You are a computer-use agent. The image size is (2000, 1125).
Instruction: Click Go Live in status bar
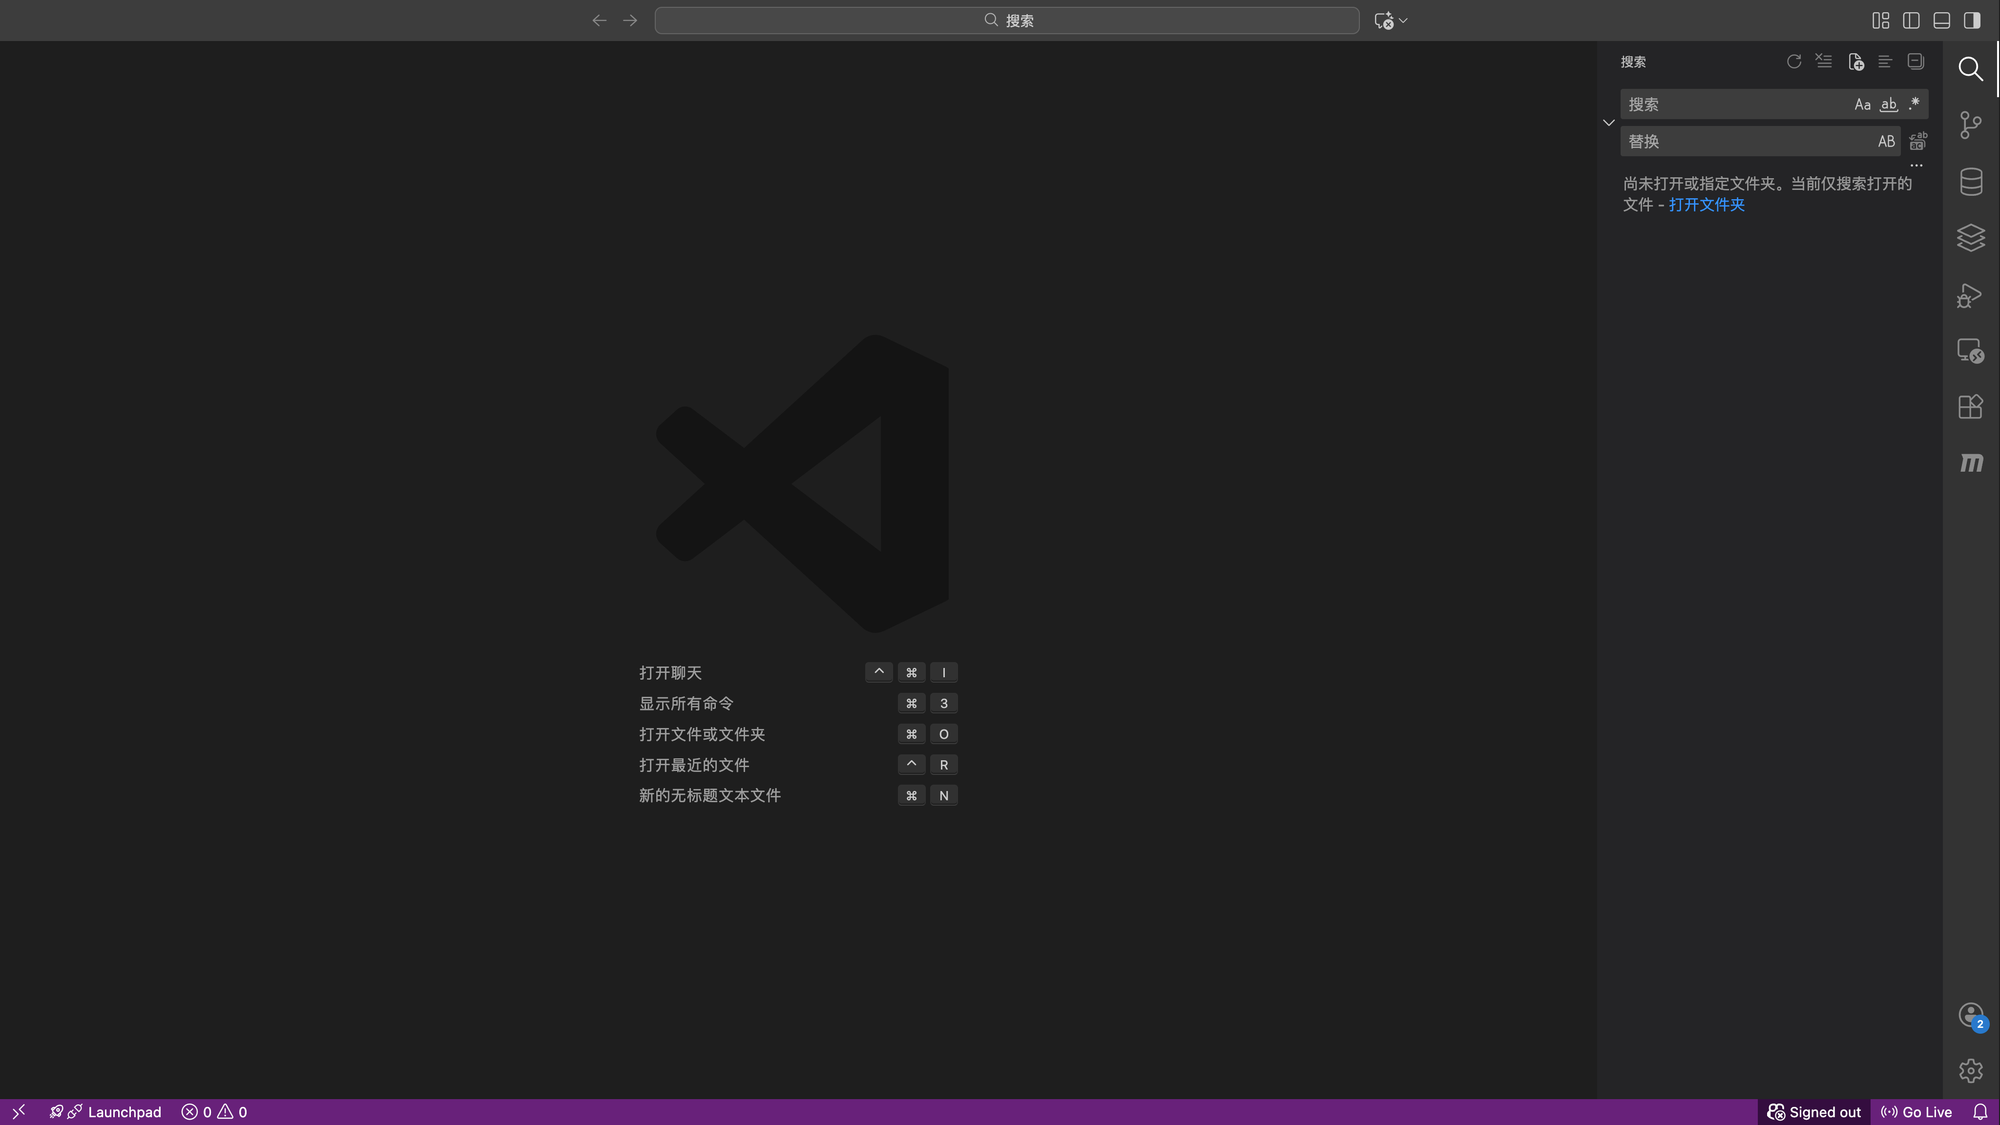pyautogui.click(x=1916, y=1112)
